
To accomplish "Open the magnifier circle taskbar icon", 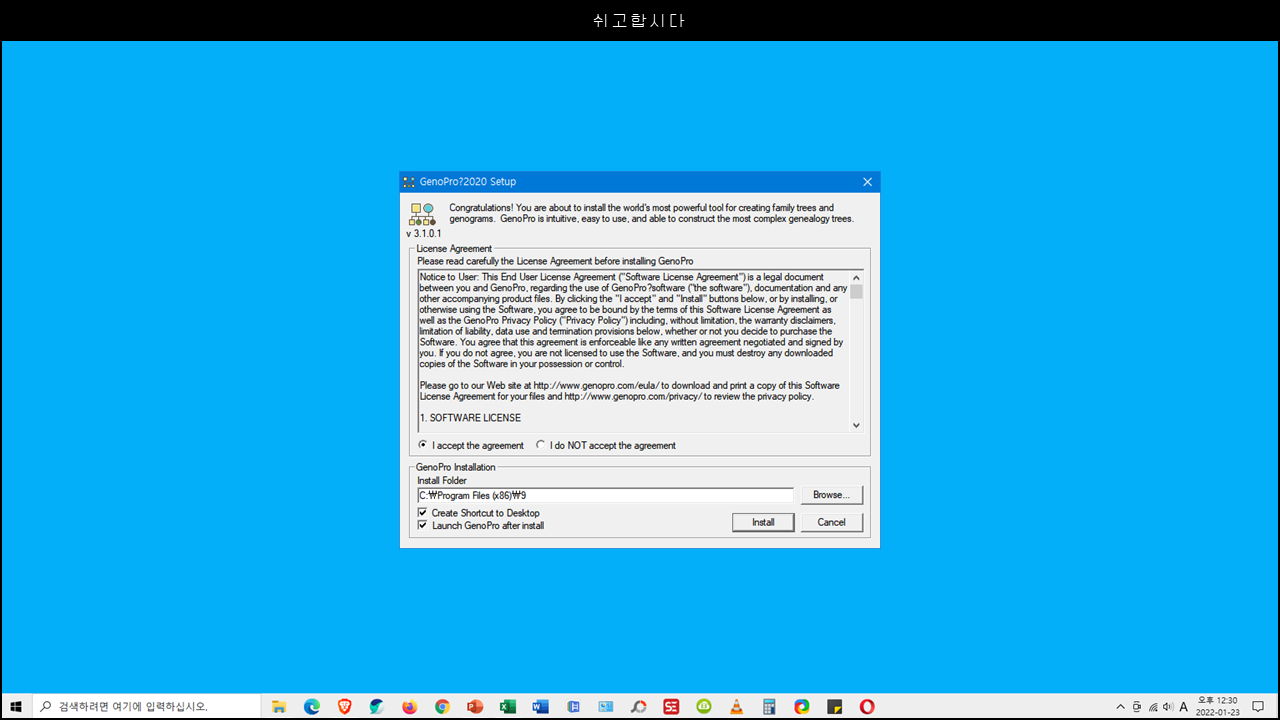I will [x=638, y=706].
